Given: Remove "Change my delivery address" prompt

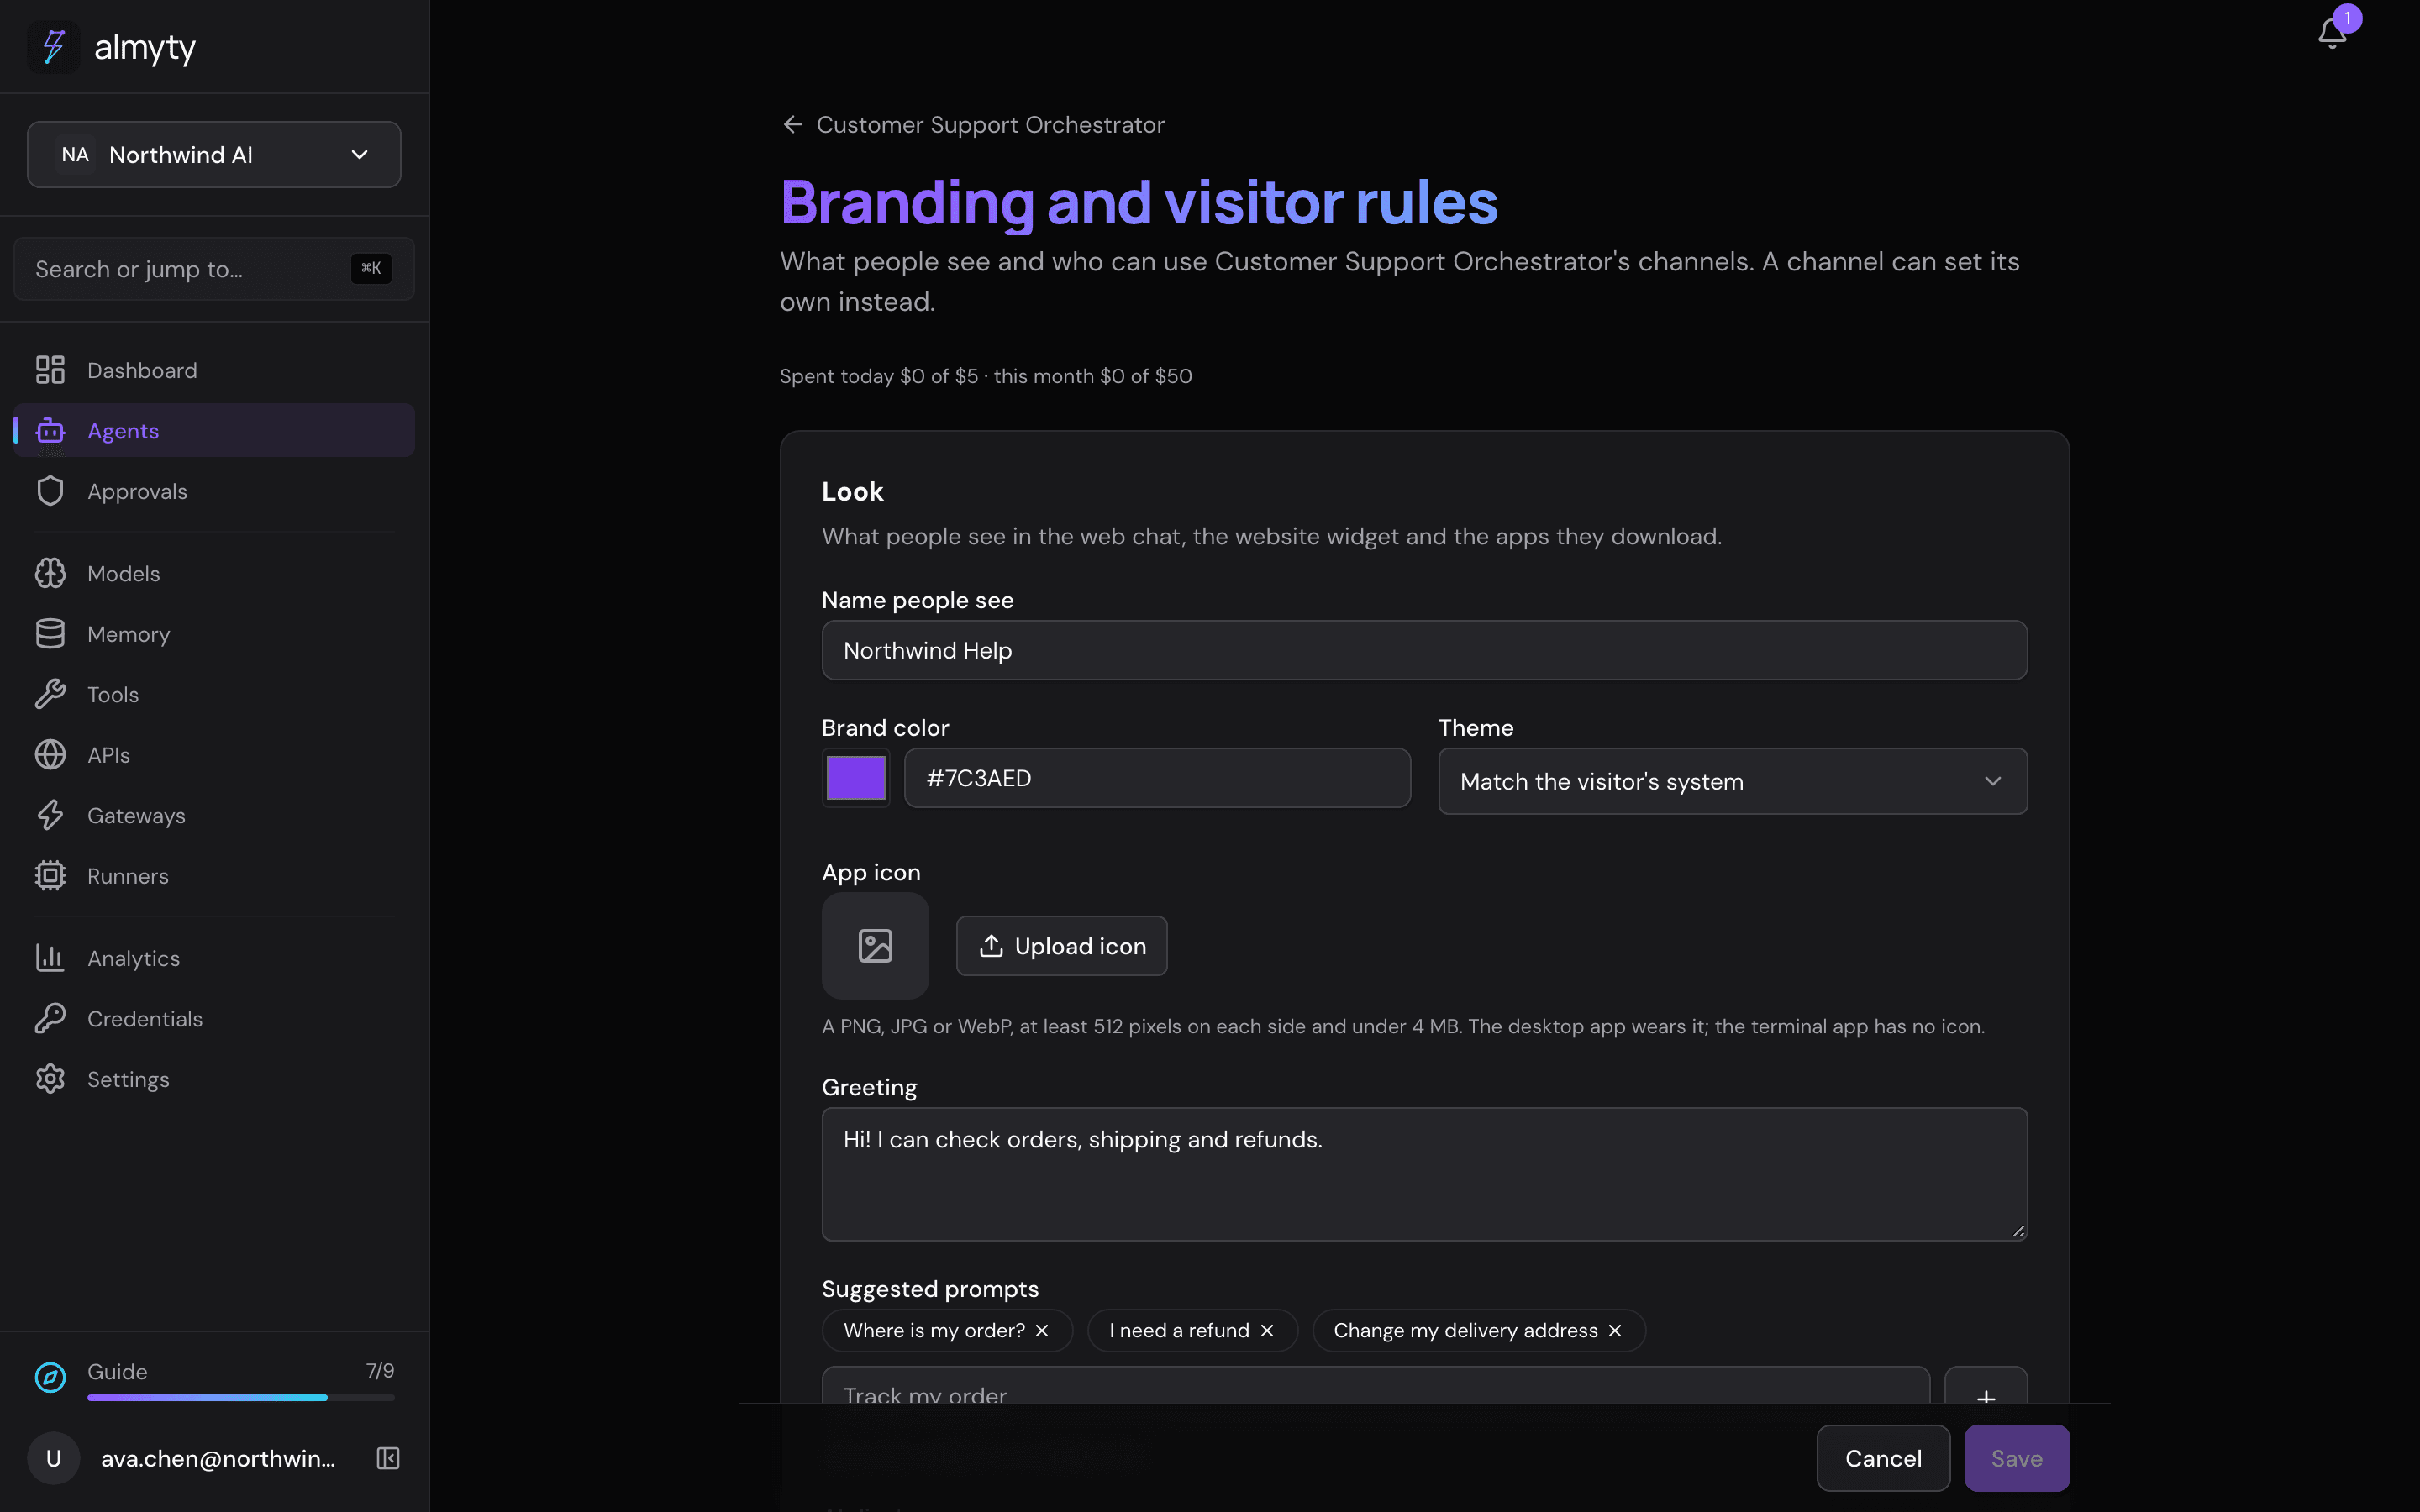Looking at the screenshot, I should click(1615, 1330).
